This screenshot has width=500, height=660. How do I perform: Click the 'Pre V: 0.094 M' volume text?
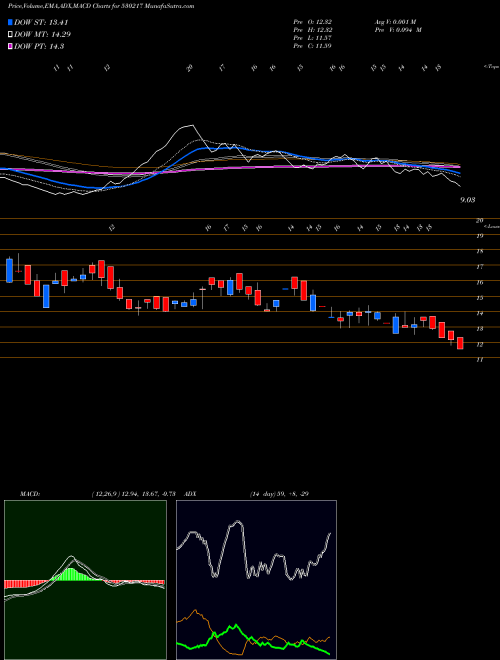coord(398,30)
